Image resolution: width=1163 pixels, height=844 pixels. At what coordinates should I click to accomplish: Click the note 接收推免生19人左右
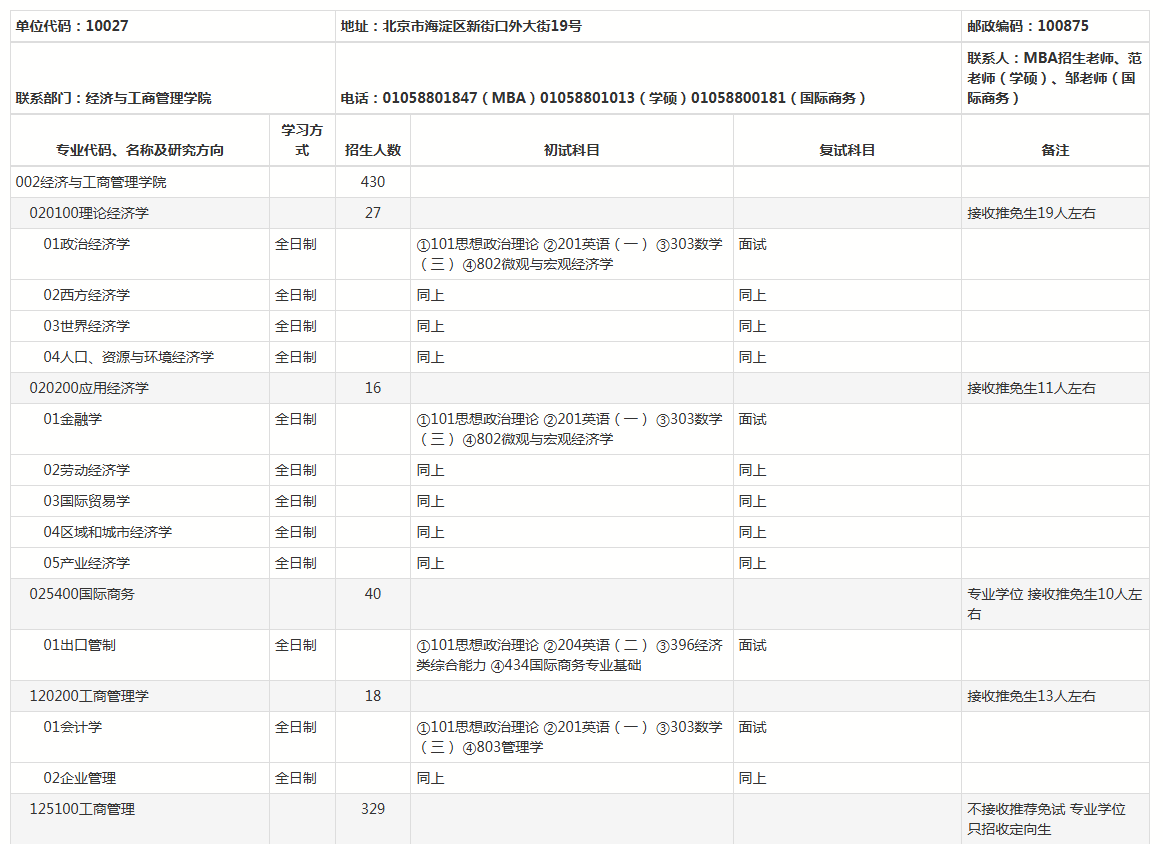click(1031, 213)
